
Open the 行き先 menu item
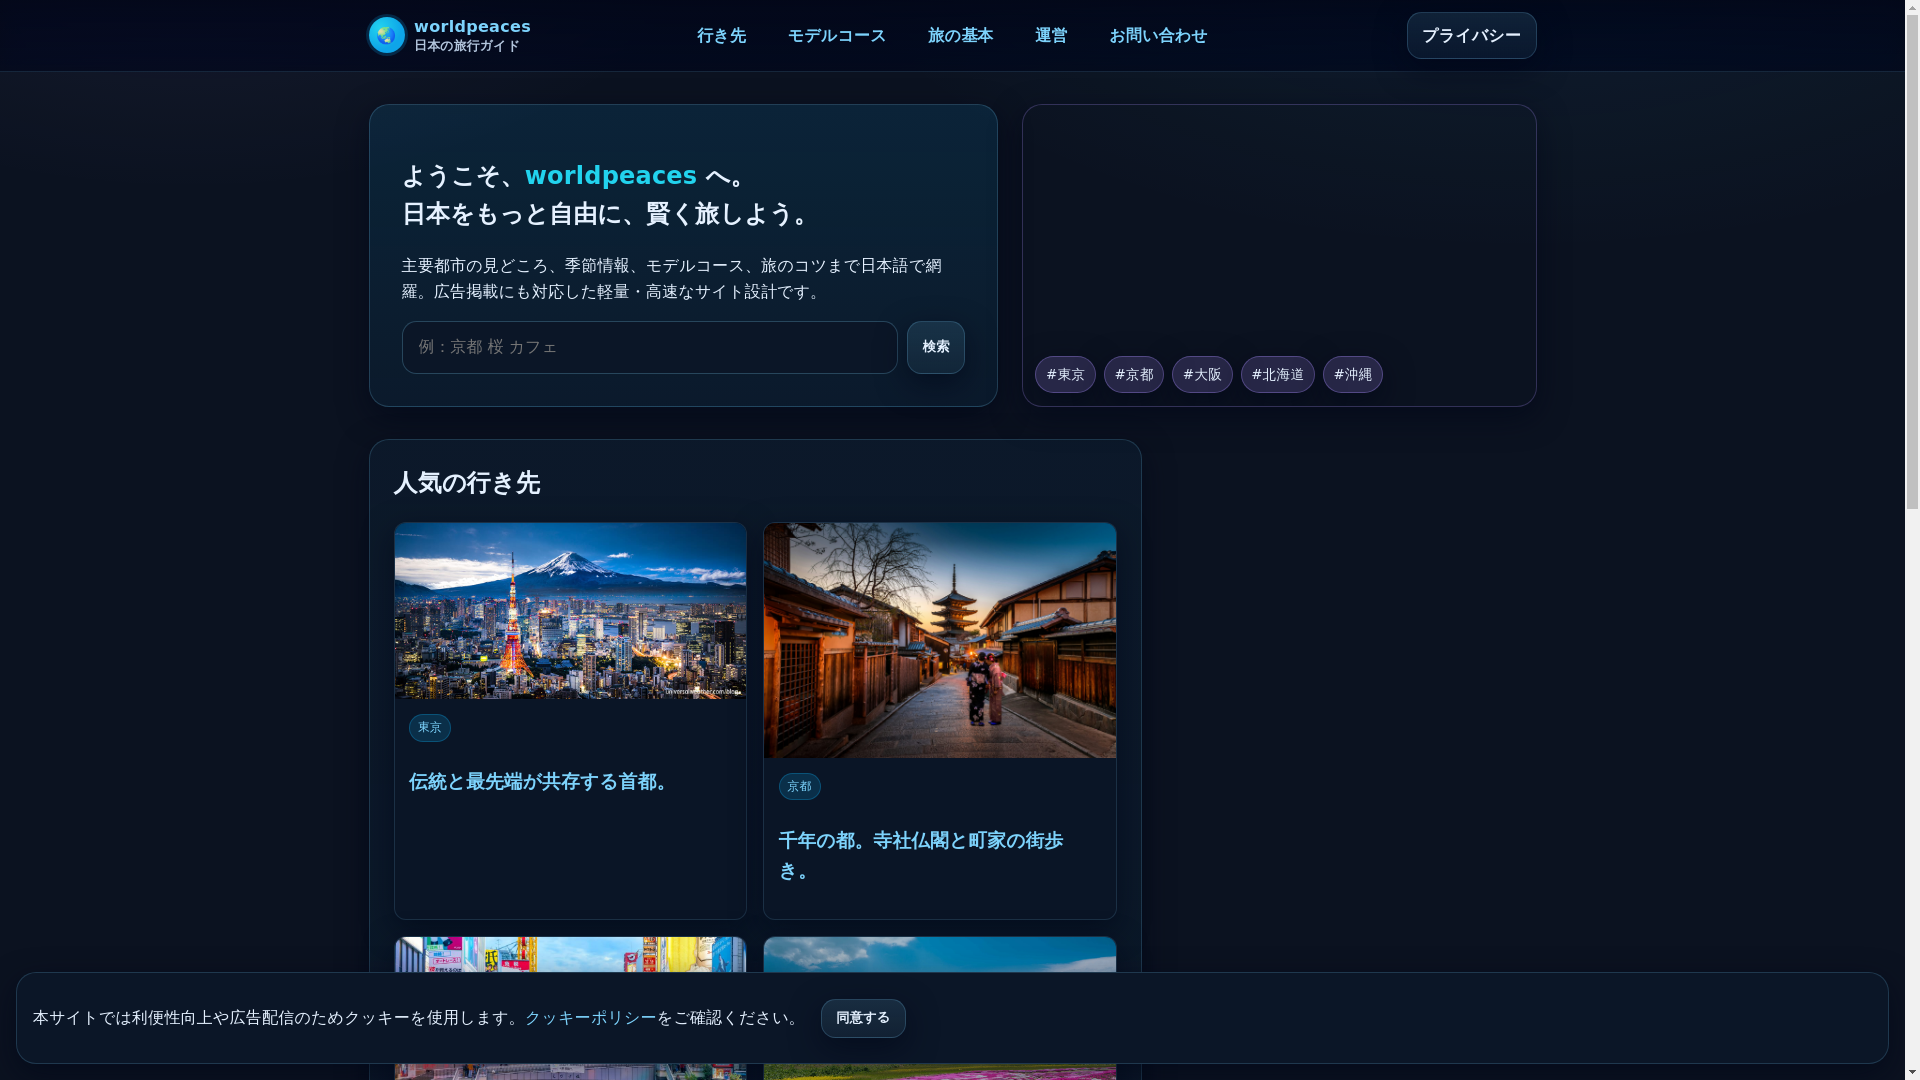[x=721, y=36]
